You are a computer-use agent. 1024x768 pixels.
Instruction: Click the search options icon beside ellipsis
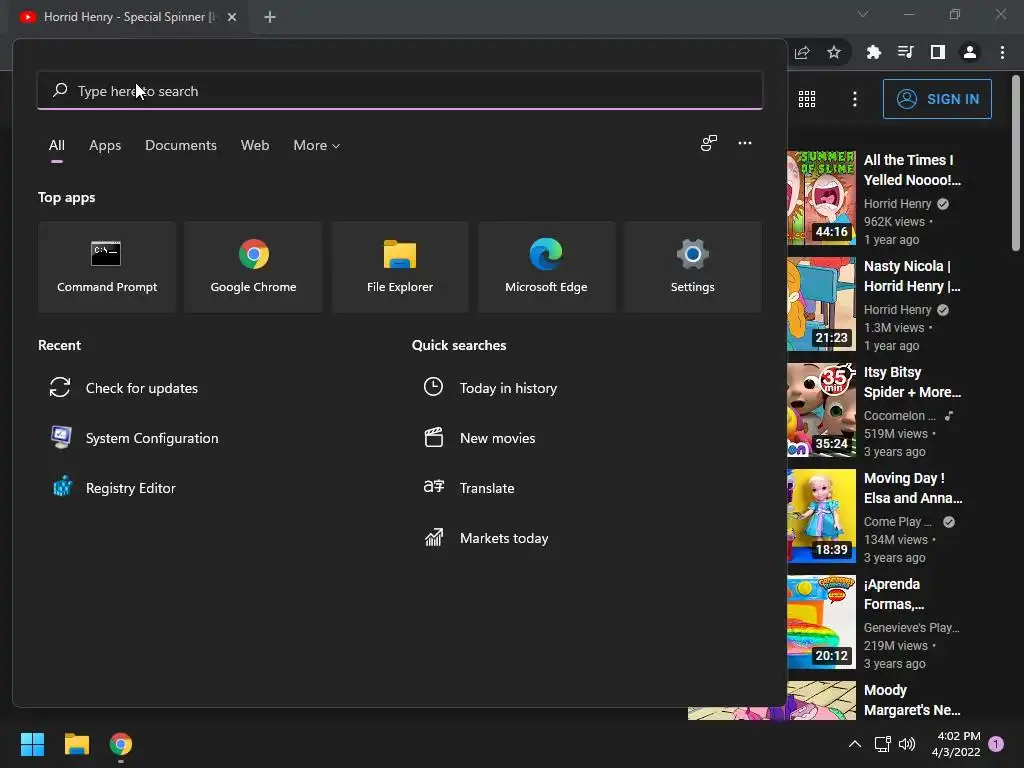click(709, 143)
